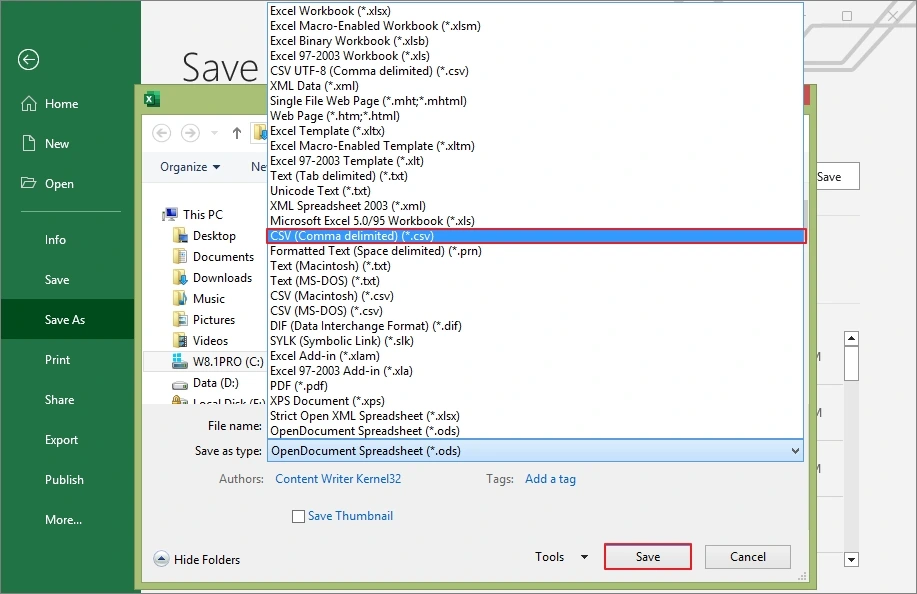The width and height of the screenshot is (917, 594).
Task: Click the Videos folder icon
Action: click(x=180, y=340)
